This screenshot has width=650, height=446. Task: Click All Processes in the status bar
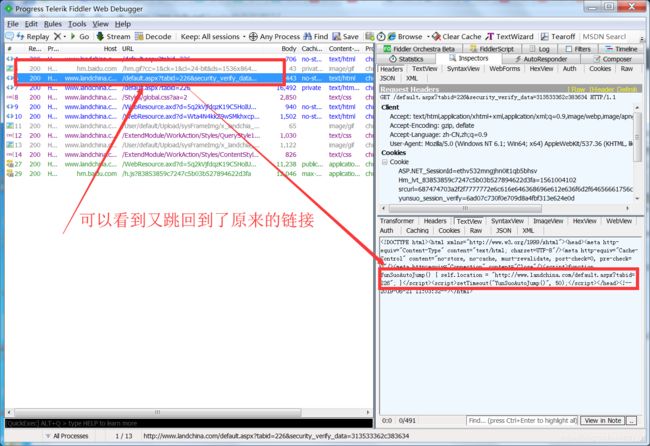tap(67, 436)
